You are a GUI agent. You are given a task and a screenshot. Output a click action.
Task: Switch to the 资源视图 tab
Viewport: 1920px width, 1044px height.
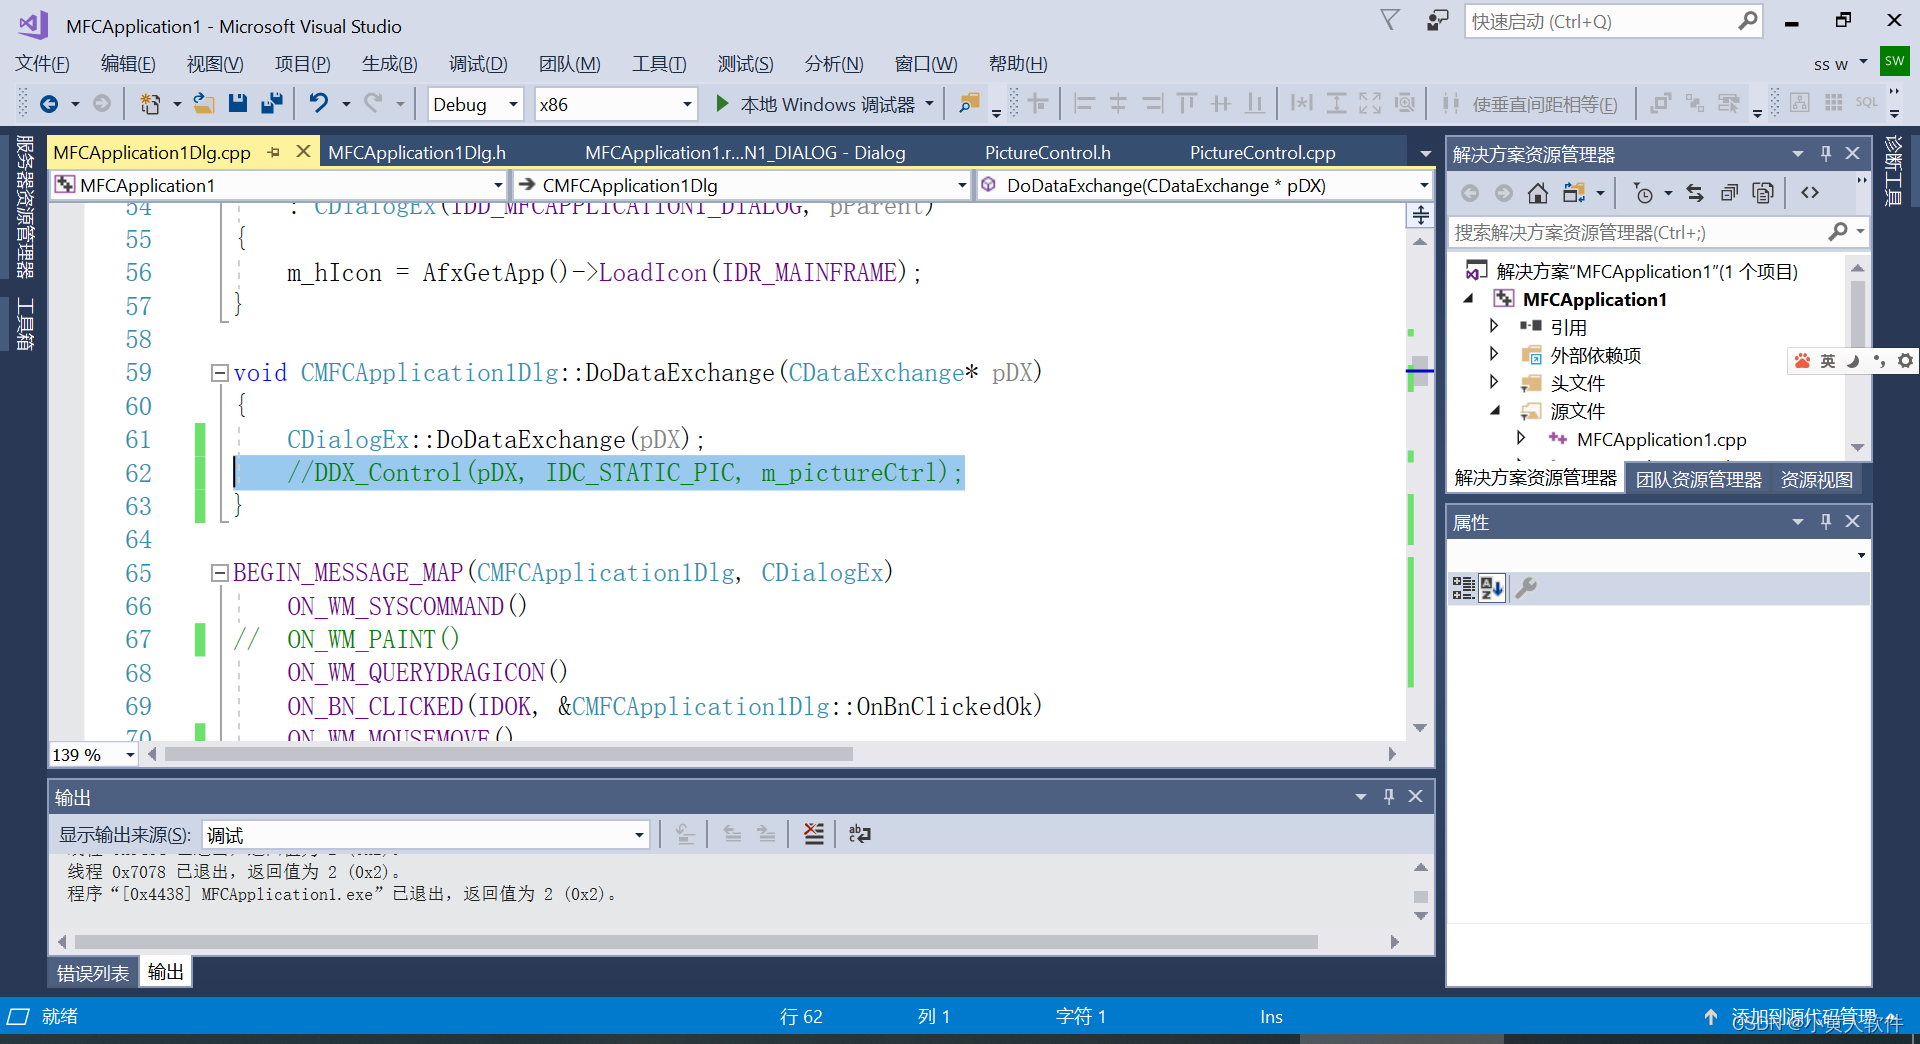coord(1816,479)
